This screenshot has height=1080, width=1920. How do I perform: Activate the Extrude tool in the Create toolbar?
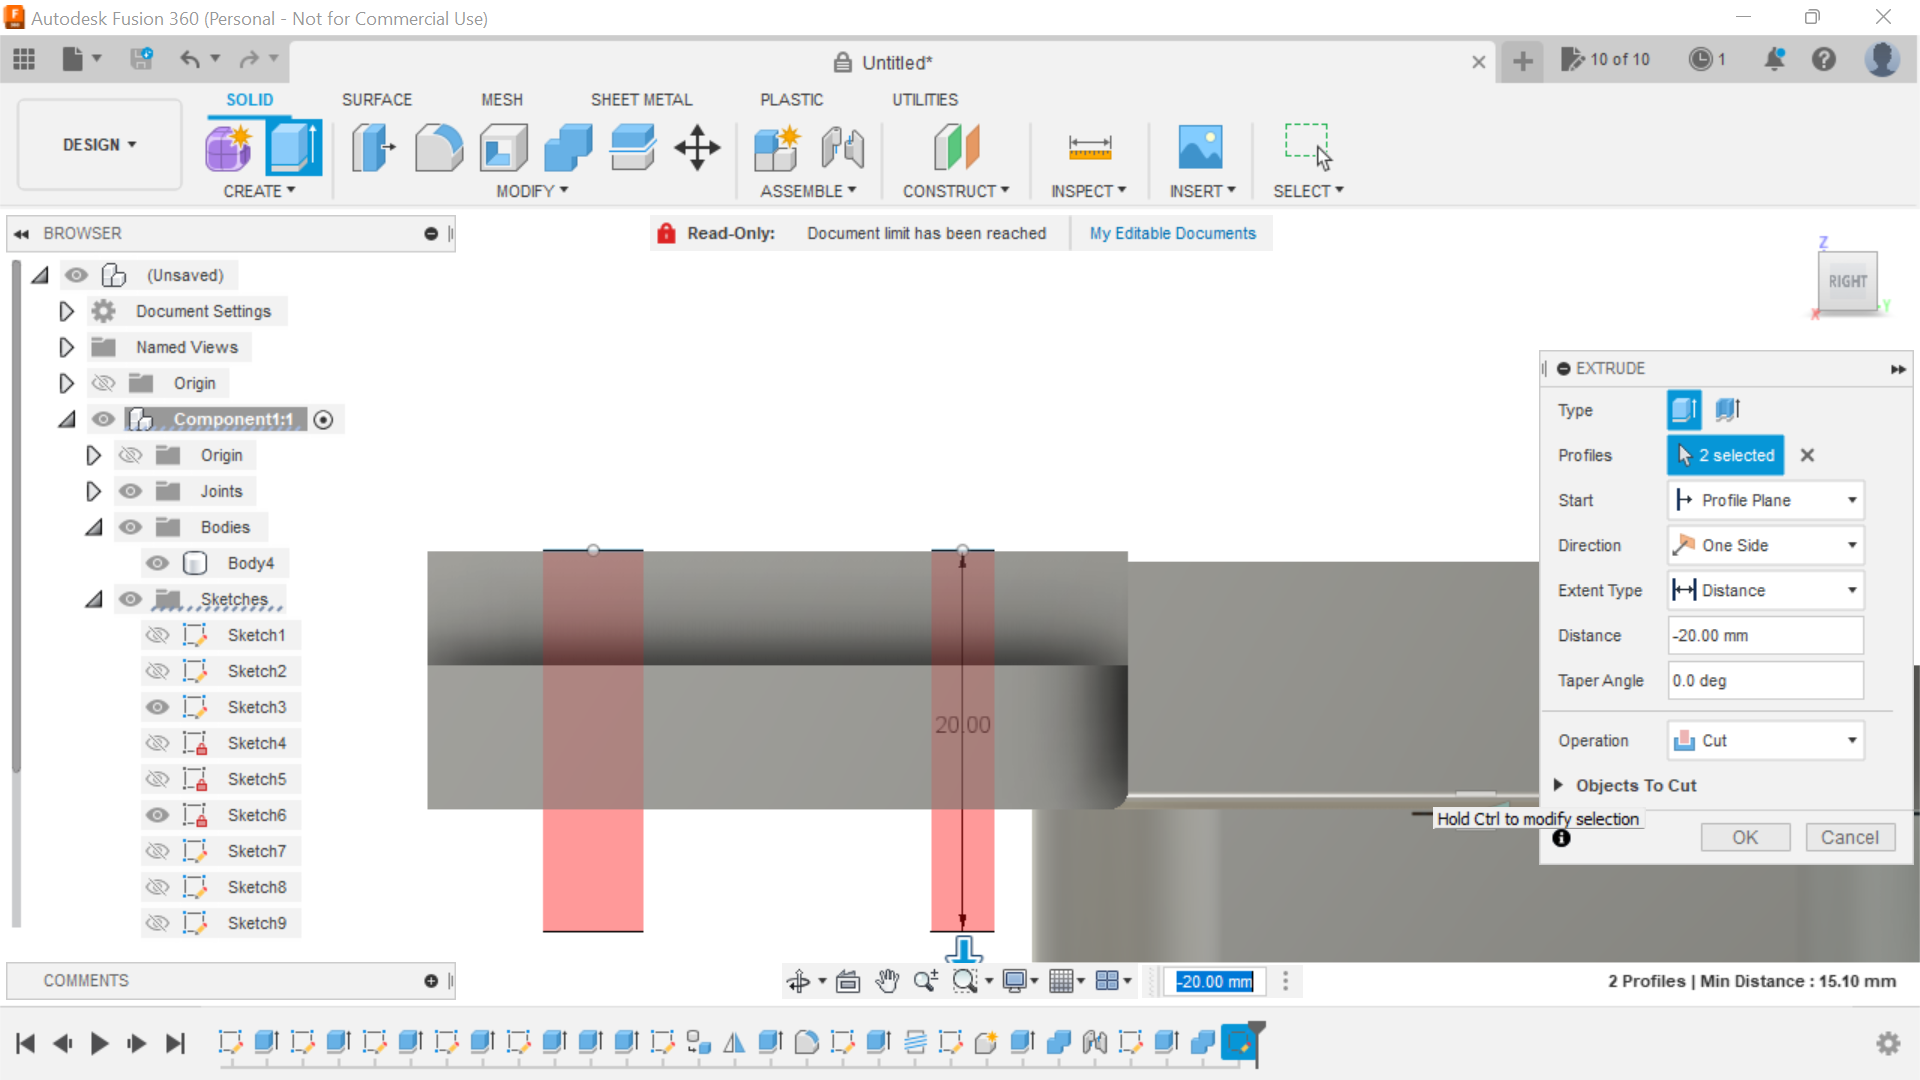click(x=293, y=148)
